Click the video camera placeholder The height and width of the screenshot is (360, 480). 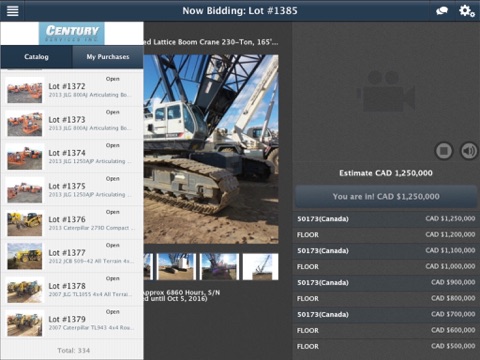386,91
